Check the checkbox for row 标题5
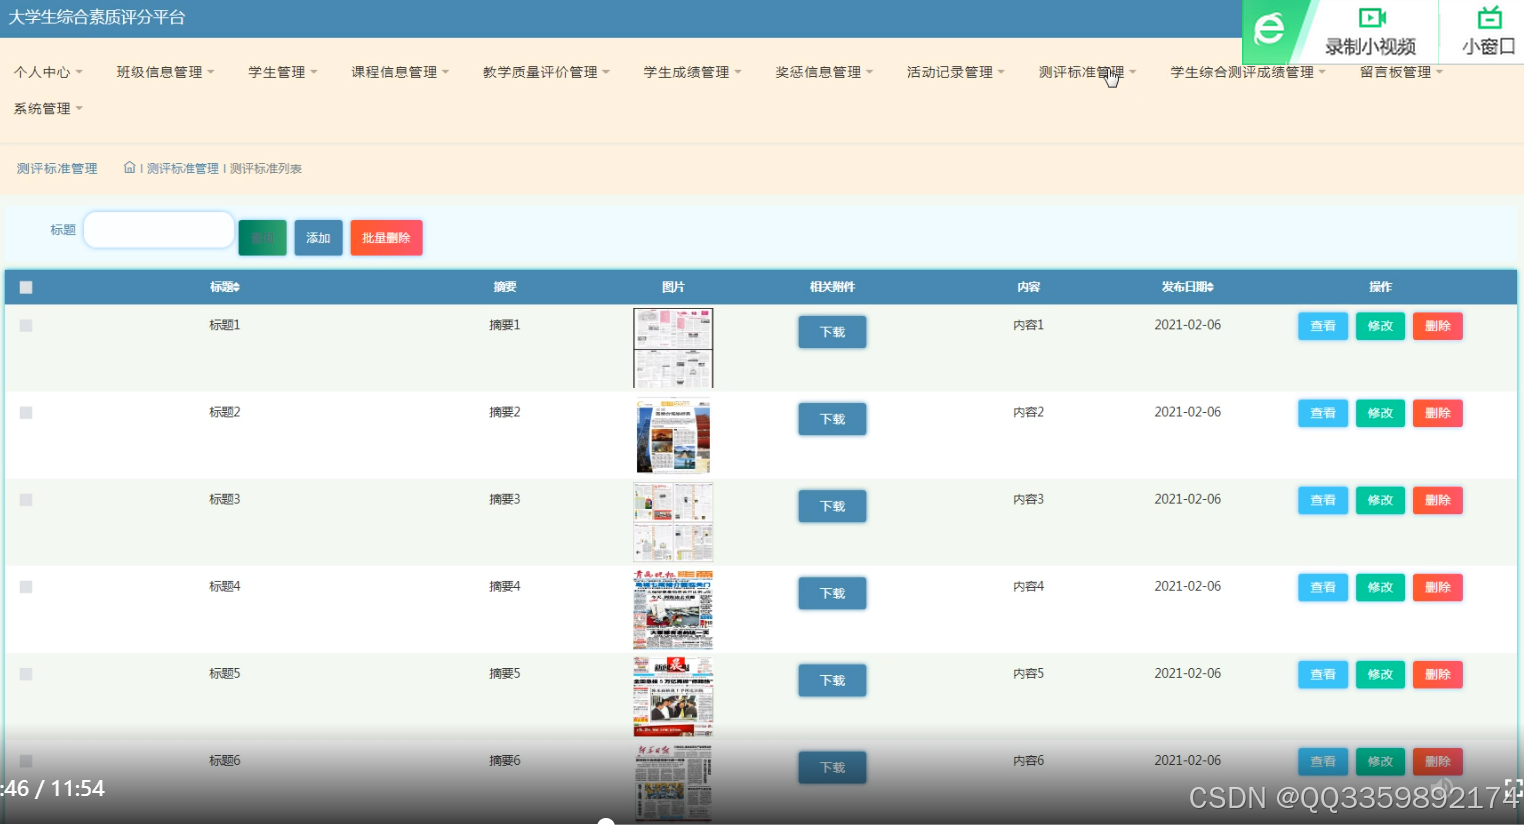Viewport: 1524px width, 825px height. coord(26,674)
